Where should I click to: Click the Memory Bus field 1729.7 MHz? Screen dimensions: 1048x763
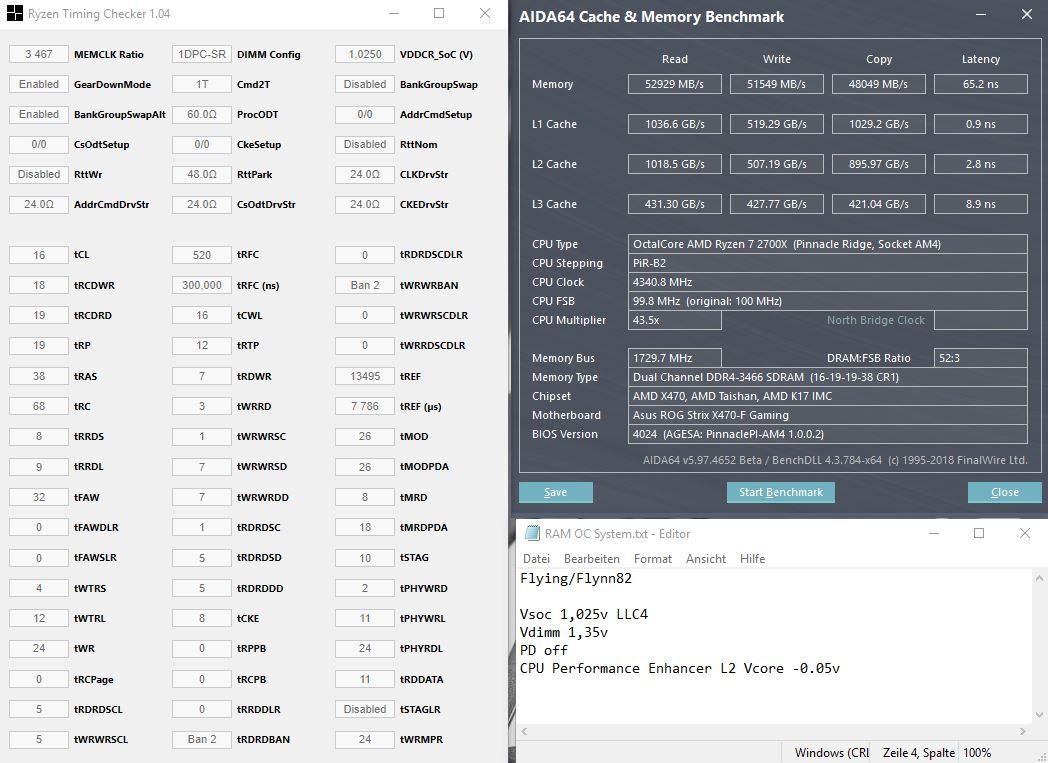674,358
